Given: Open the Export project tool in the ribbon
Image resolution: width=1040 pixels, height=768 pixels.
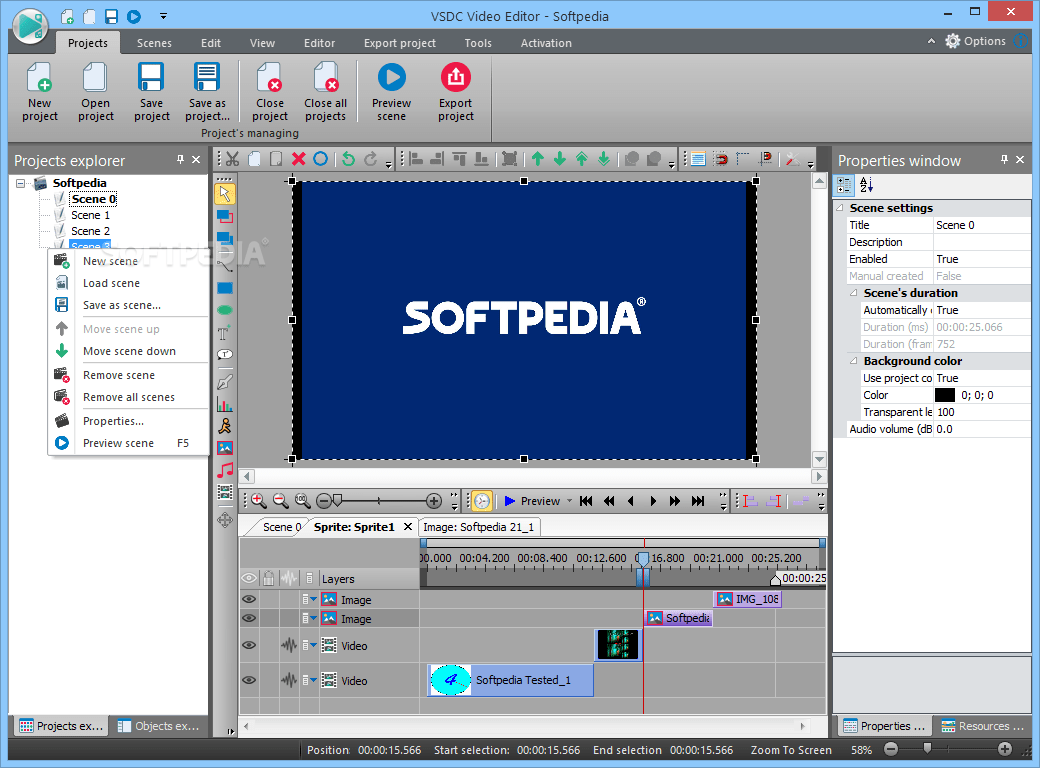Looking at the screenshot, I should click(455, 90).
